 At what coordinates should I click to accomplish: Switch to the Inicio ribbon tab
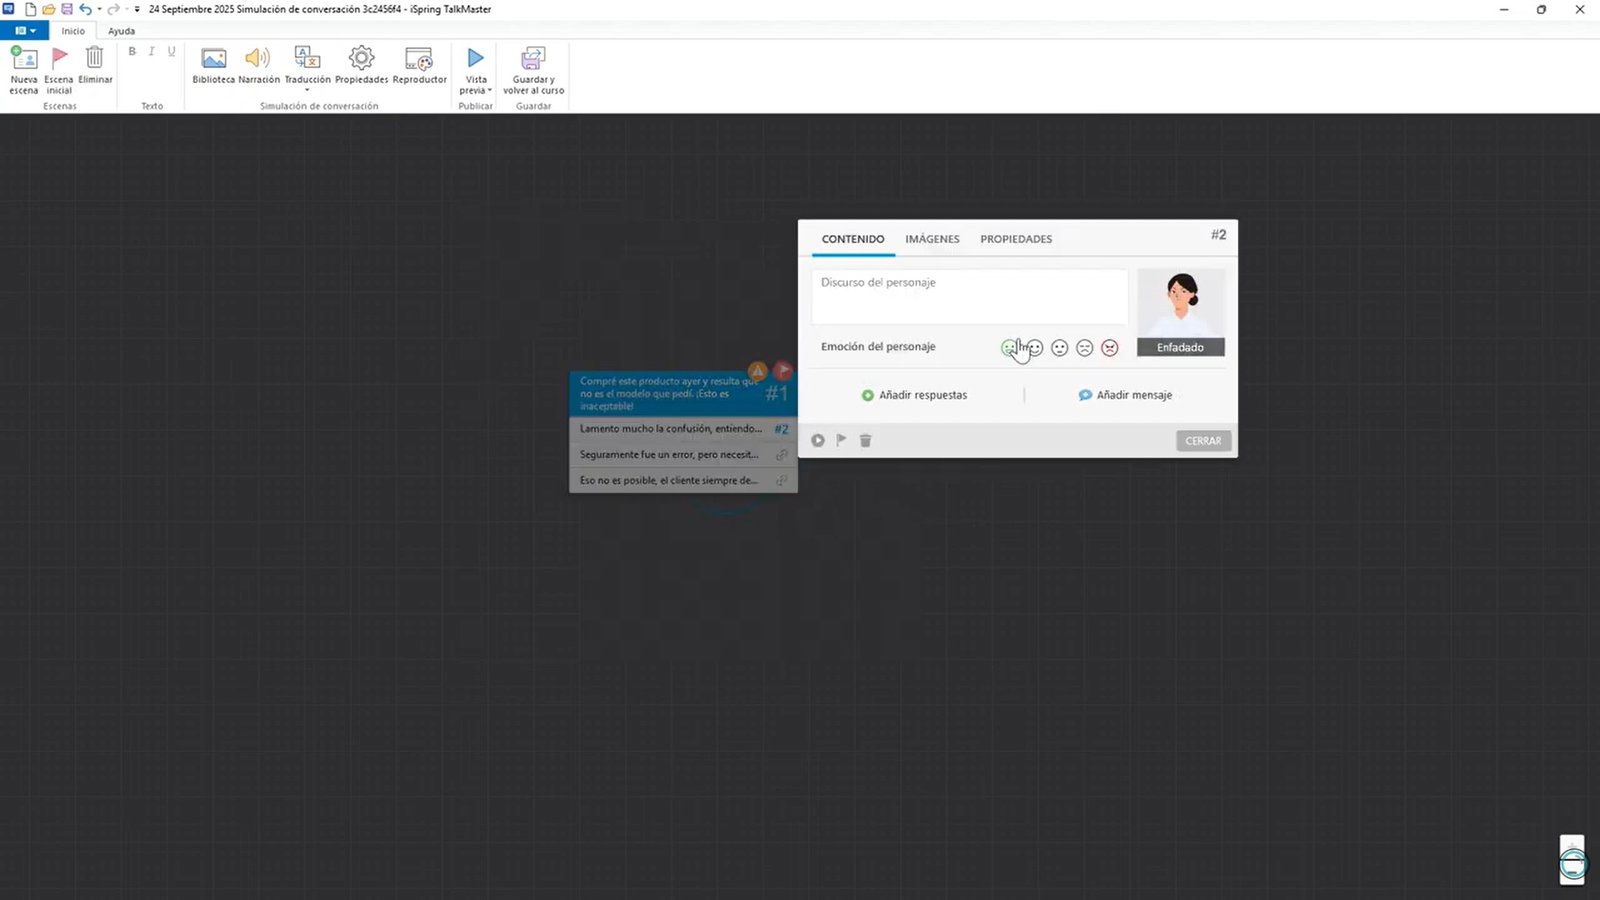pyautogui.click(x=73, y=31)
